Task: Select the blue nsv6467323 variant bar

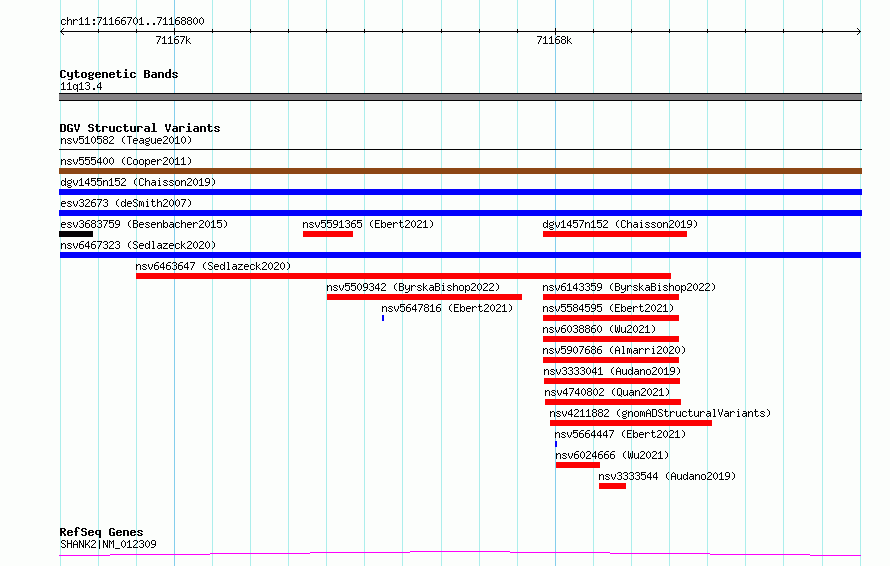Action: pos(460,255)
